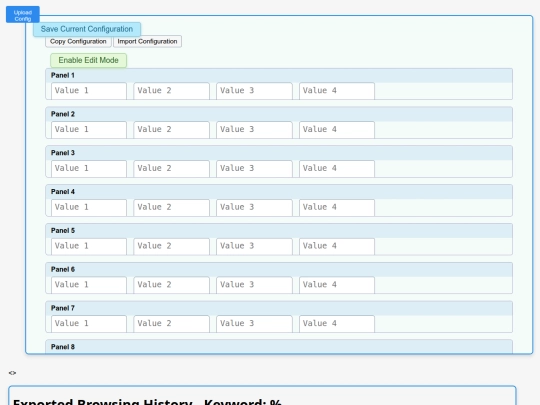Click the Panel 2 header label
This screenshot has height=405, width=540.
(x=63, y=114)
